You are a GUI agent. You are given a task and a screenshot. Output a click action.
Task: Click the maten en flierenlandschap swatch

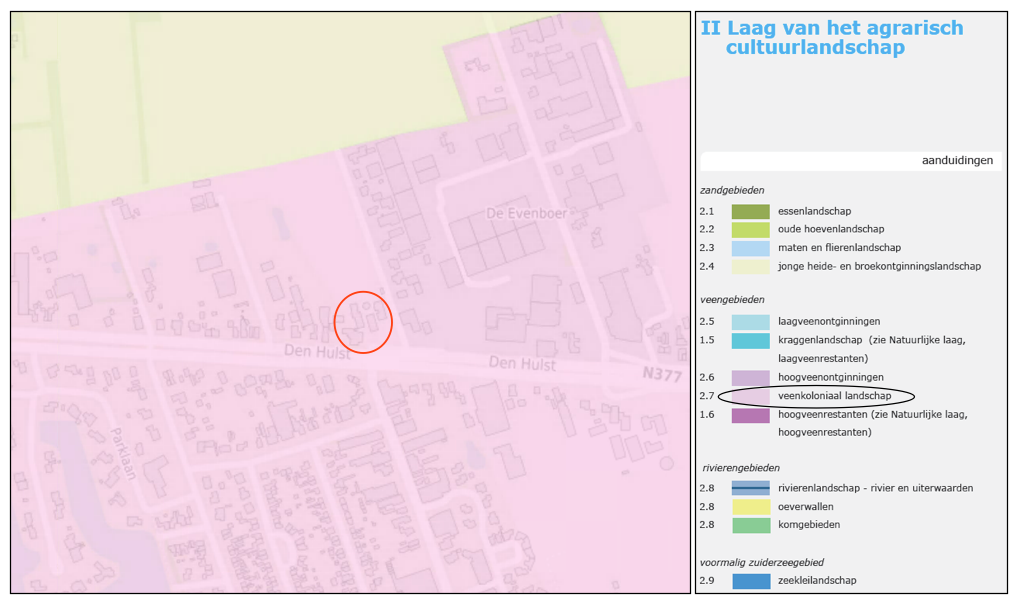point(750,247)
